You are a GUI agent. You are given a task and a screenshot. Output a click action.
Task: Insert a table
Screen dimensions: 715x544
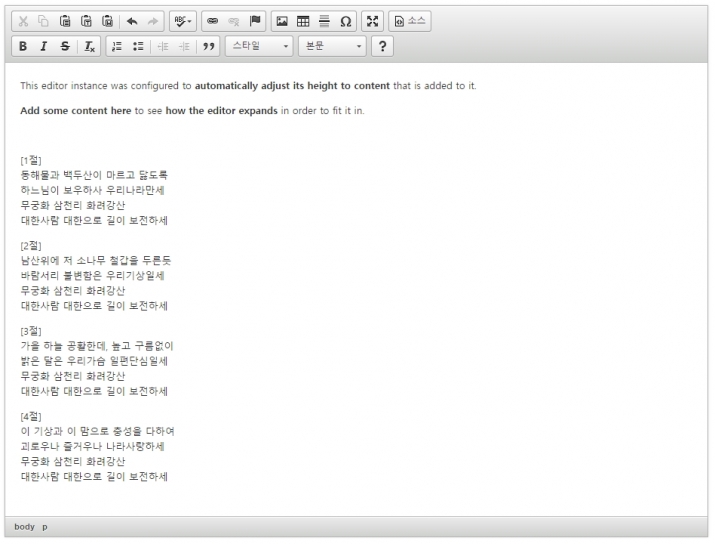(303, 21)
